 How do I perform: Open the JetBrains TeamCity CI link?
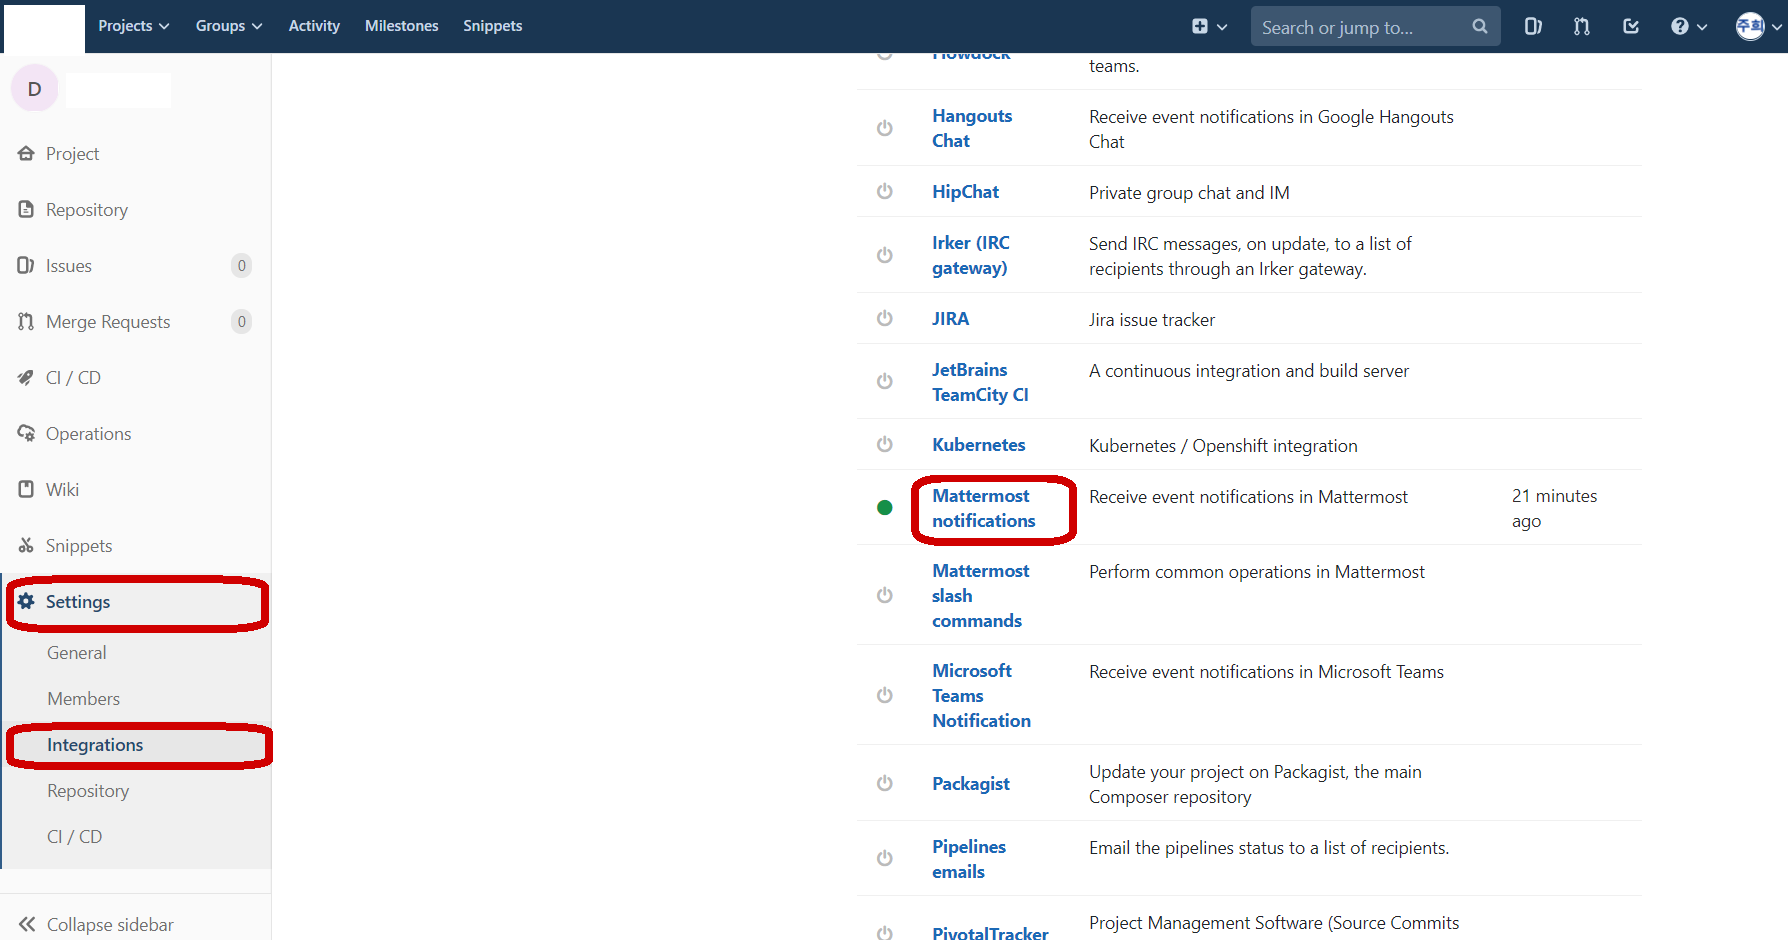(980, 382)
